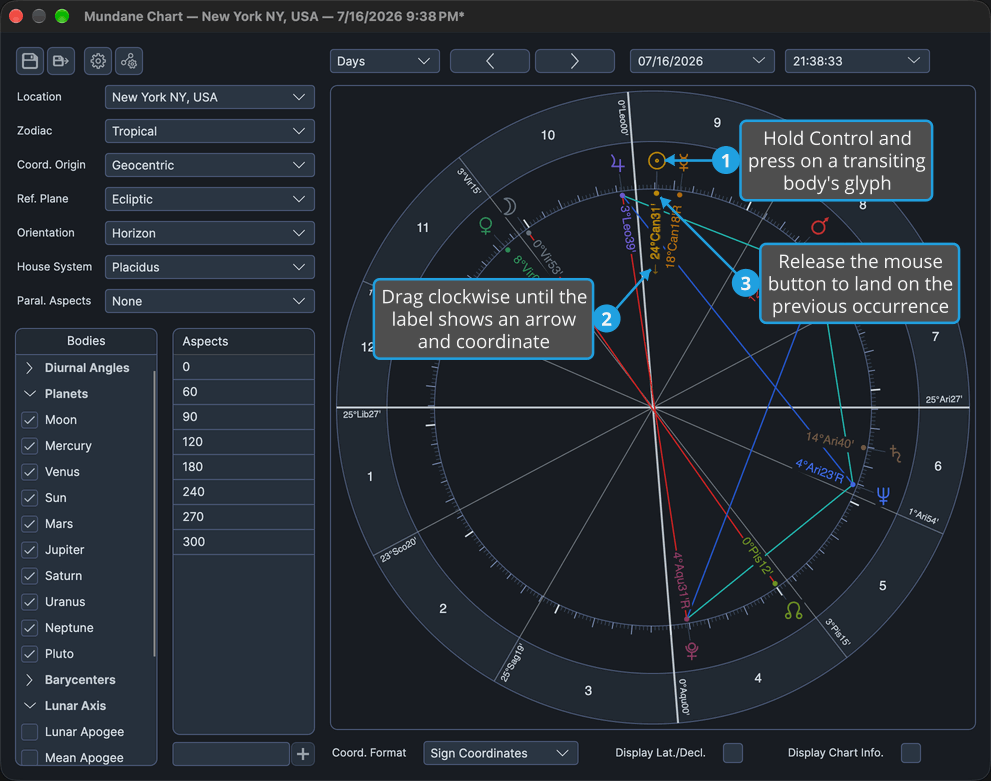
Task: Click the Bodies list scrollbar
Action: (x=154, y=512)
